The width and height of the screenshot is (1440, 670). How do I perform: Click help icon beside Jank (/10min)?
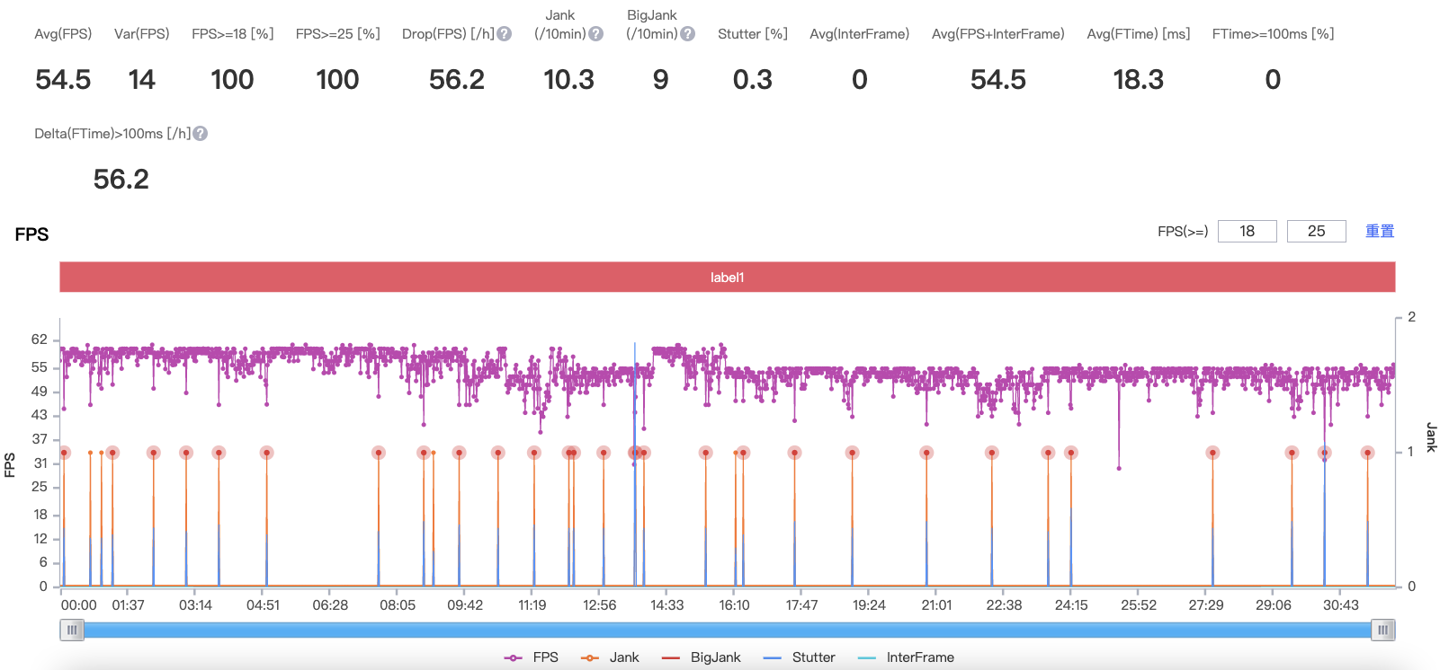coord(596,34)
